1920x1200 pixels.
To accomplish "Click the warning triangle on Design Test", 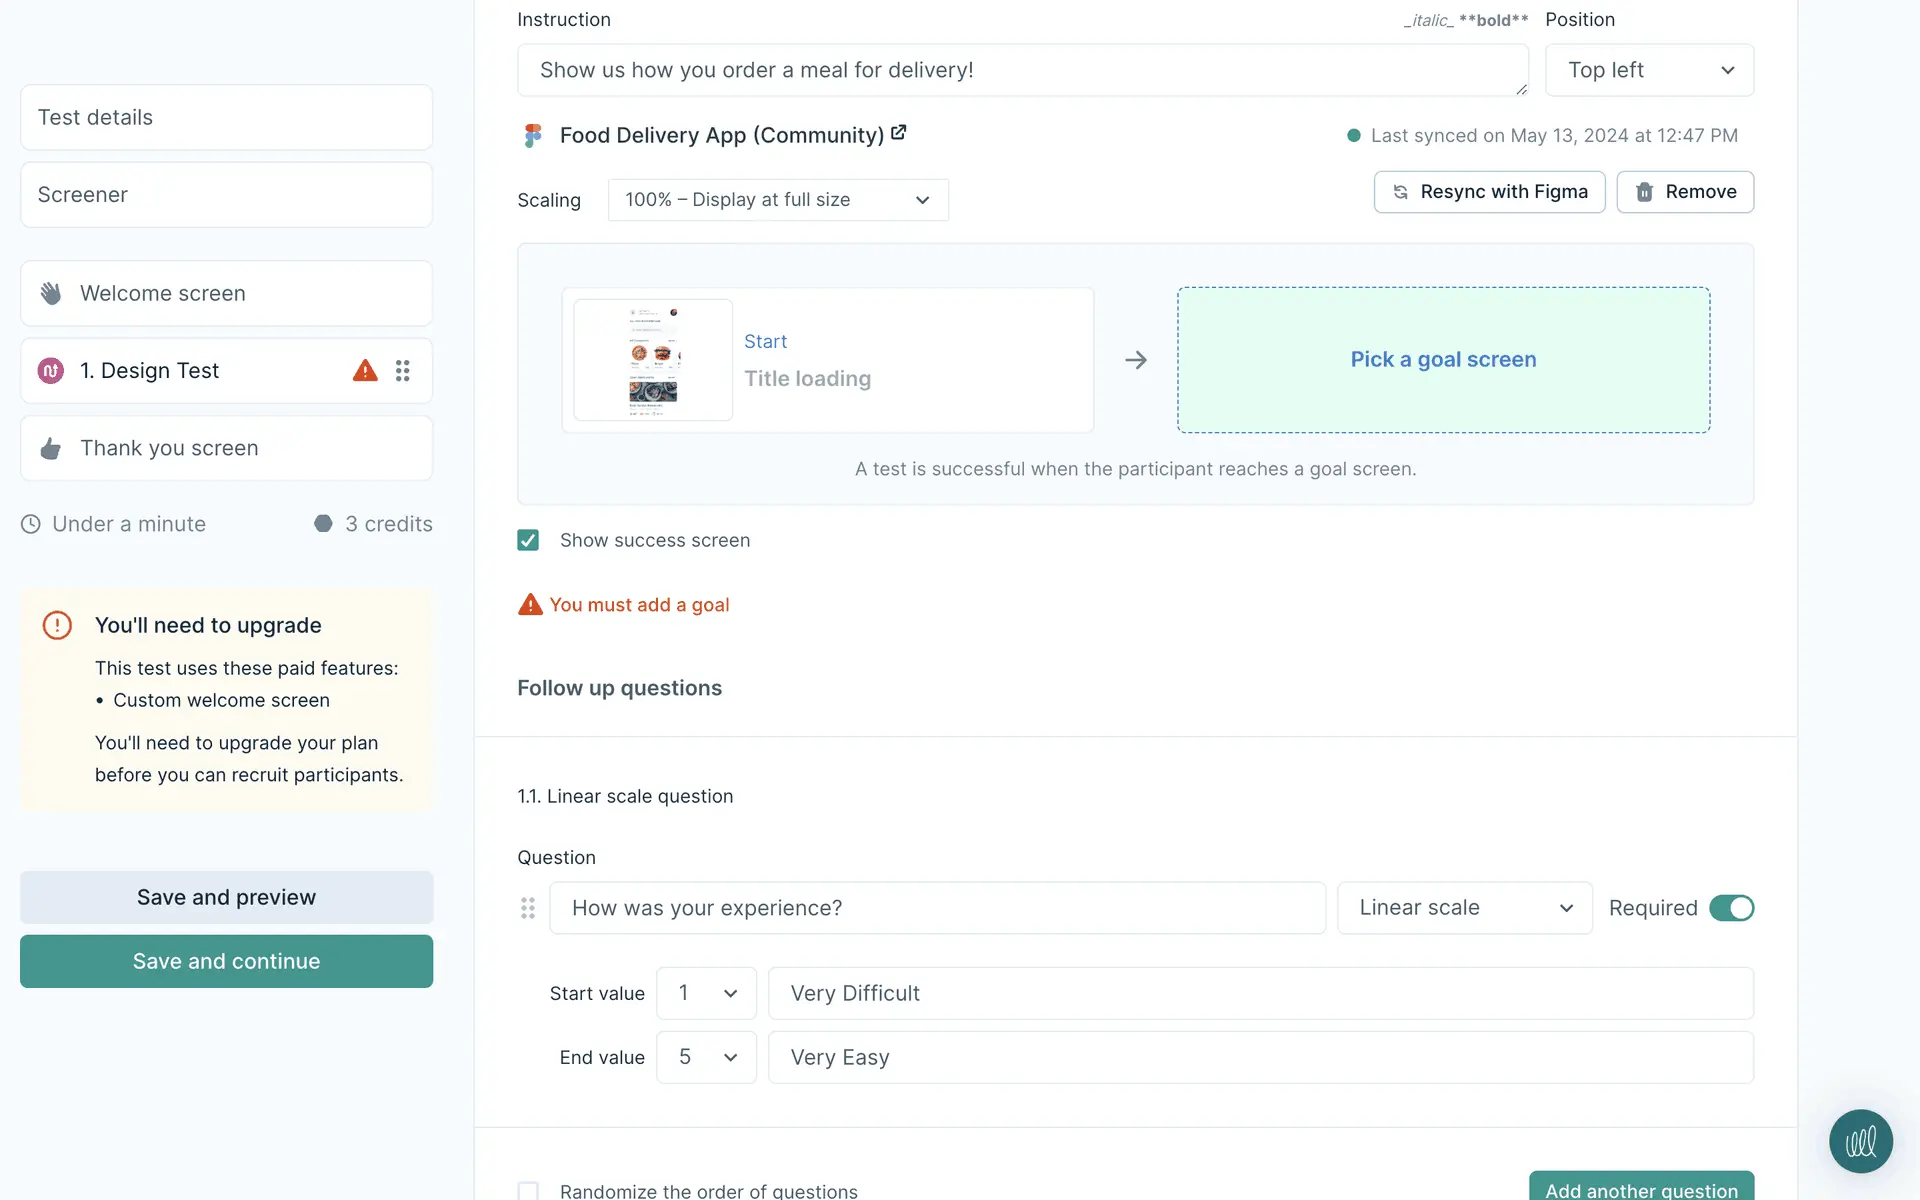I will click(365, 371).
